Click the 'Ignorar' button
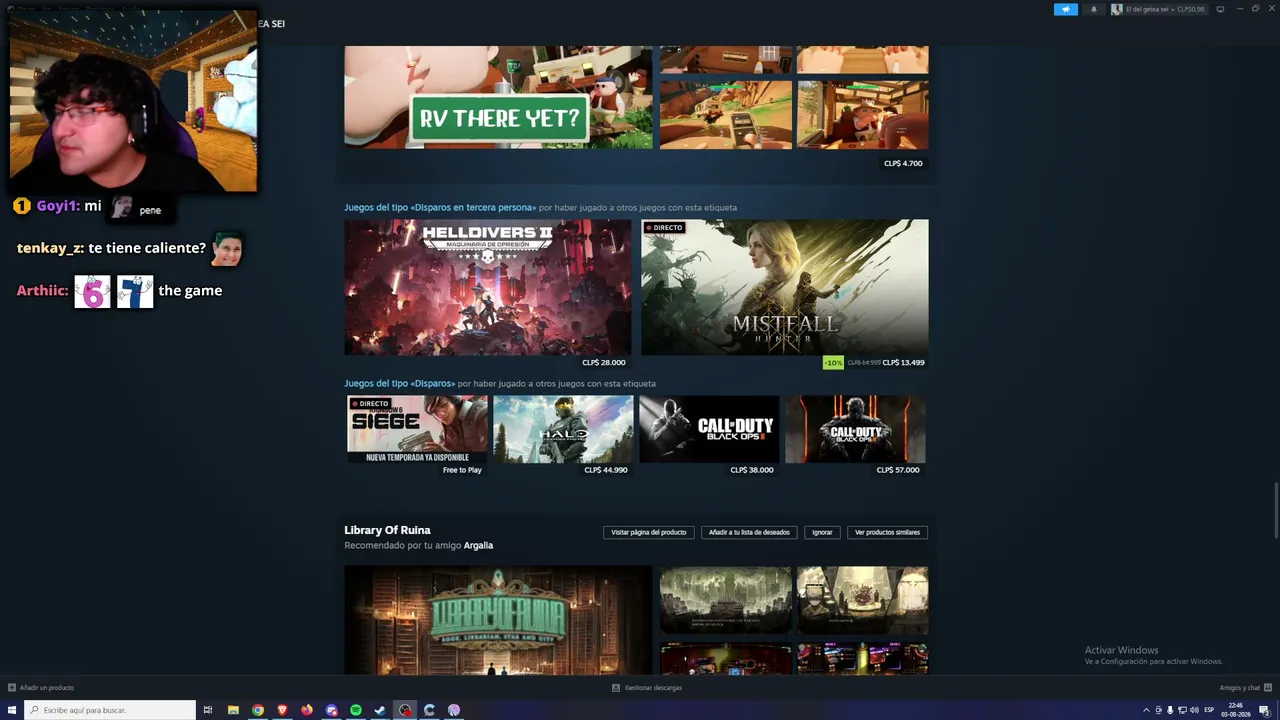Viewport: 1280px width, 720px height. 822,532
